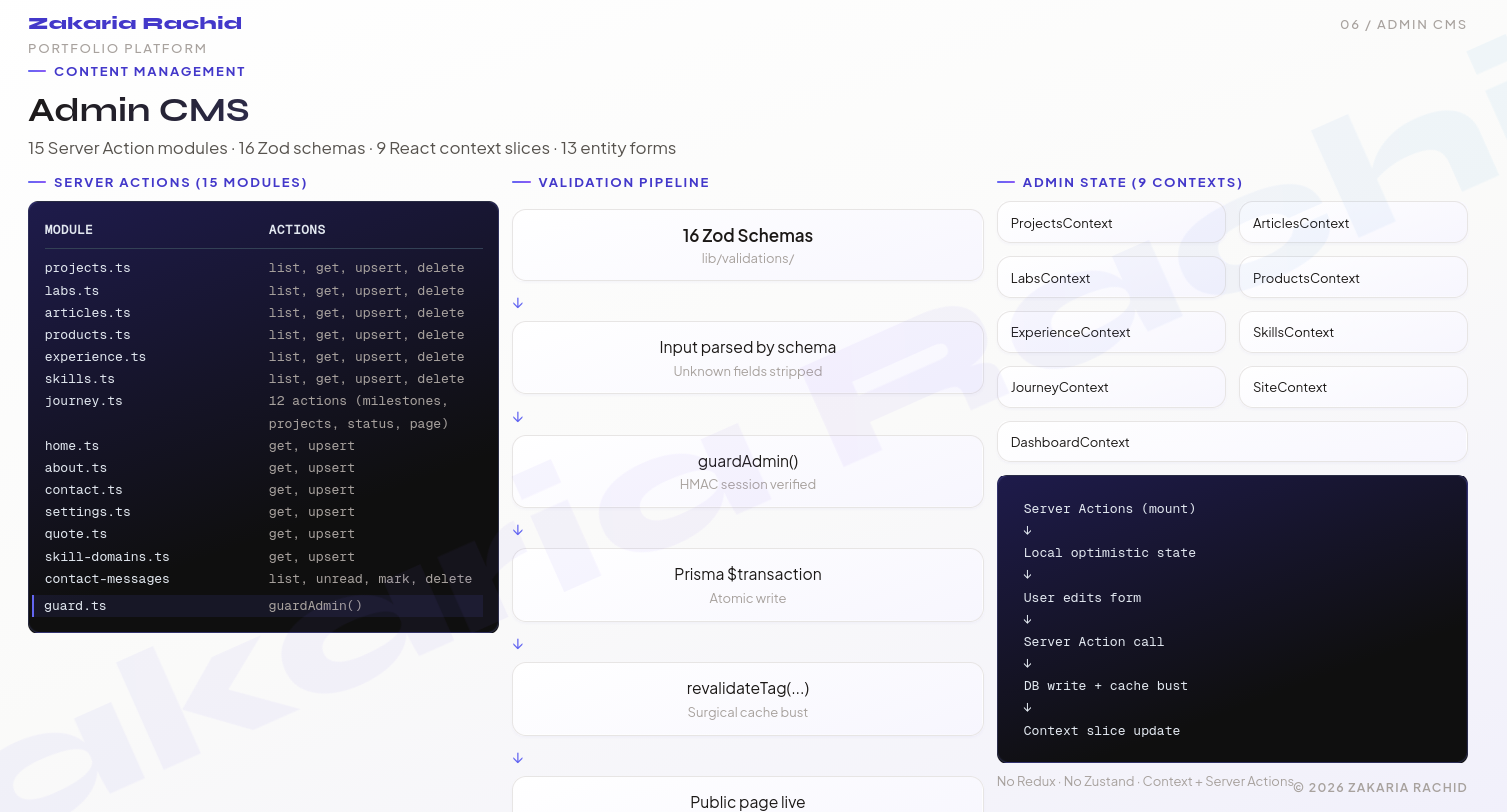
Task: Select the SiteContext card
Action: coord(1353,387)
